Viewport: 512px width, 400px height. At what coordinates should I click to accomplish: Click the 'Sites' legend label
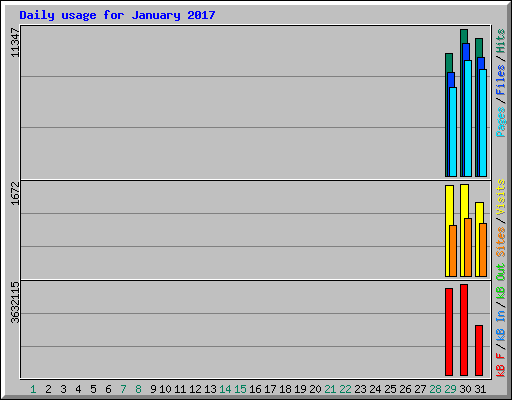coord(501,242)
